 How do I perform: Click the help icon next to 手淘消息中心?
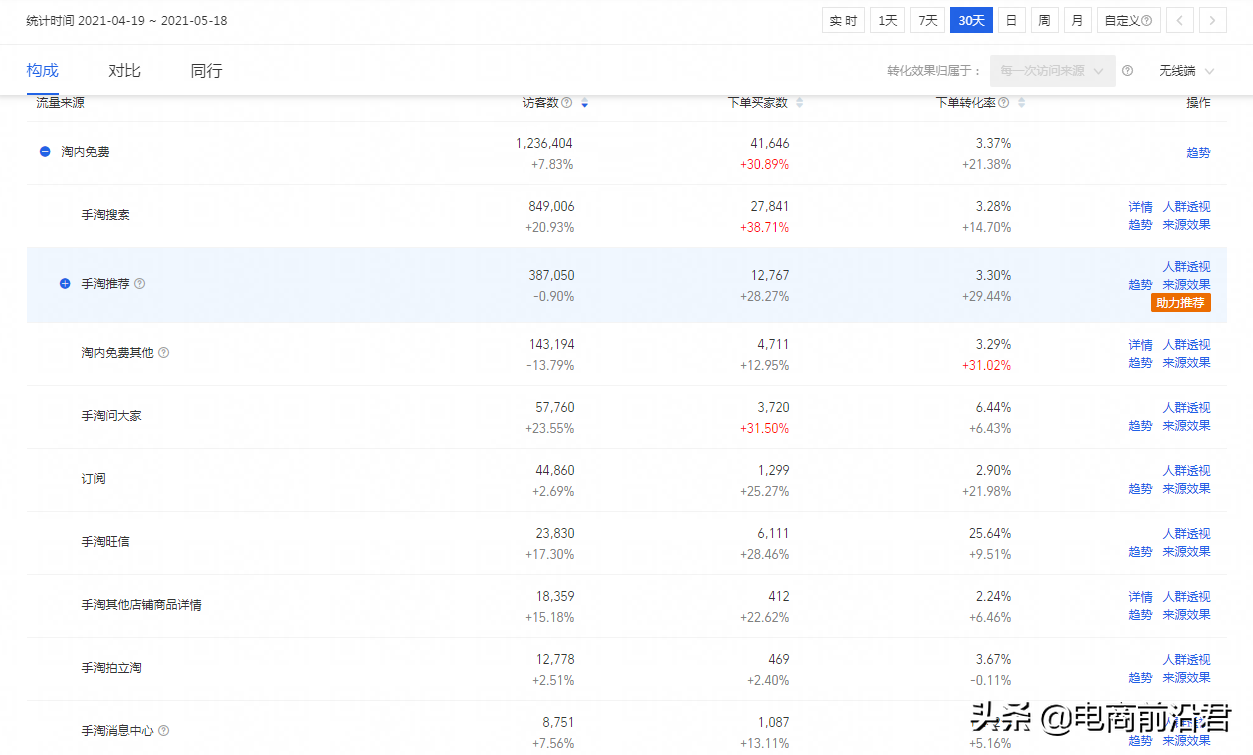[x=164, y=731]
